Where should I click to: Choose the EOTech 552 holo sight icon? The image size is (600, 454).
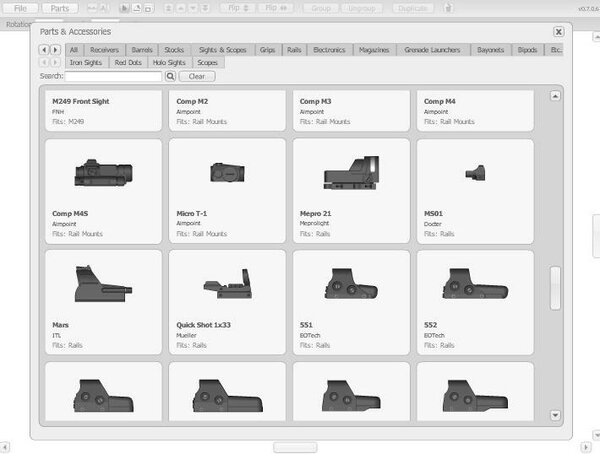[474, 285]
